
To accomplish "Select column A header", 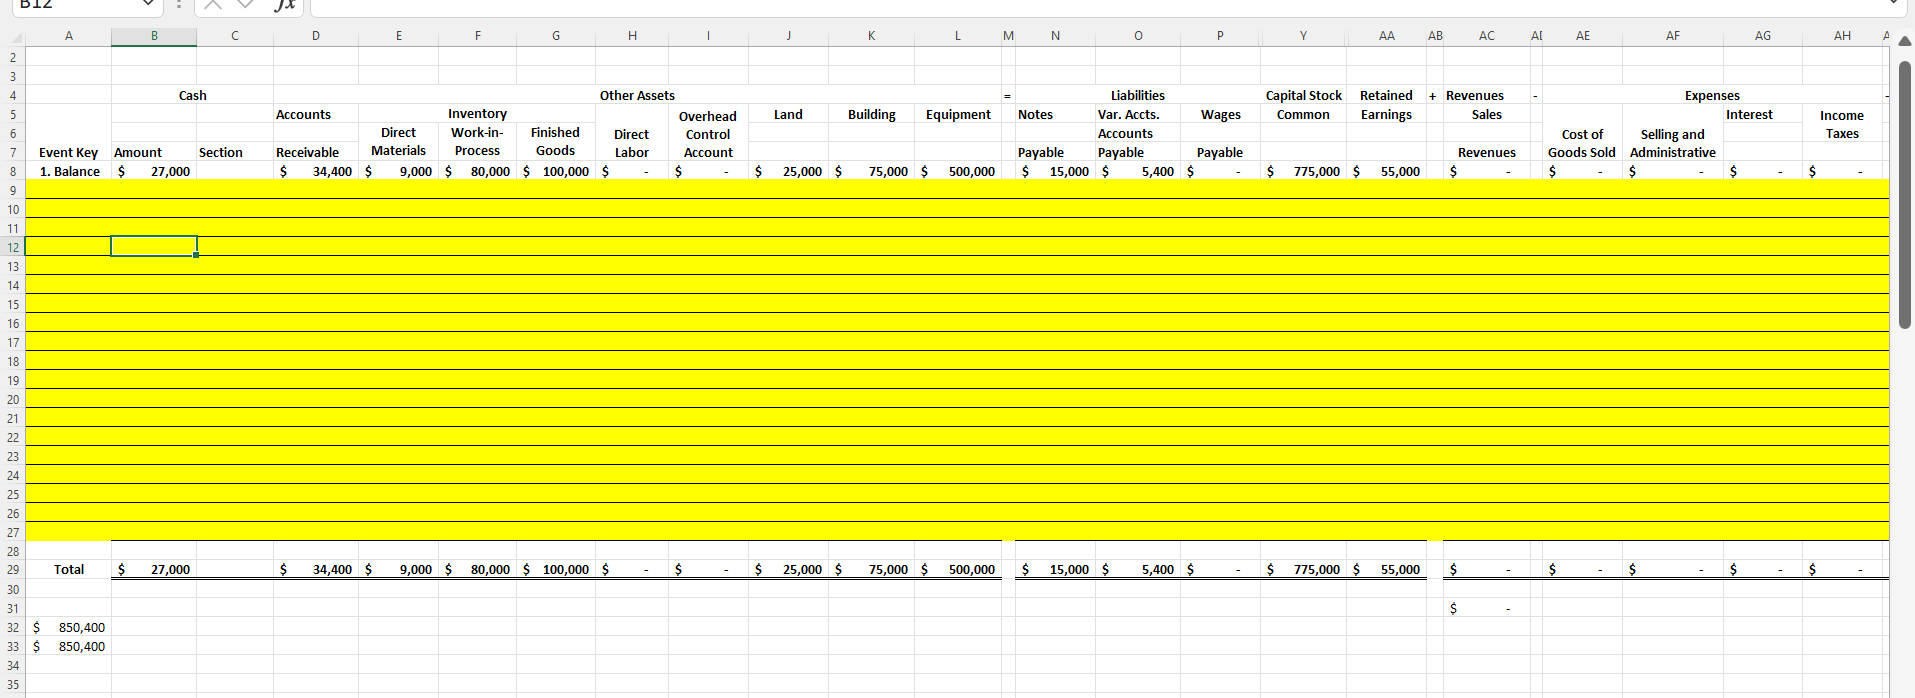I will click(x=68, y=36).
